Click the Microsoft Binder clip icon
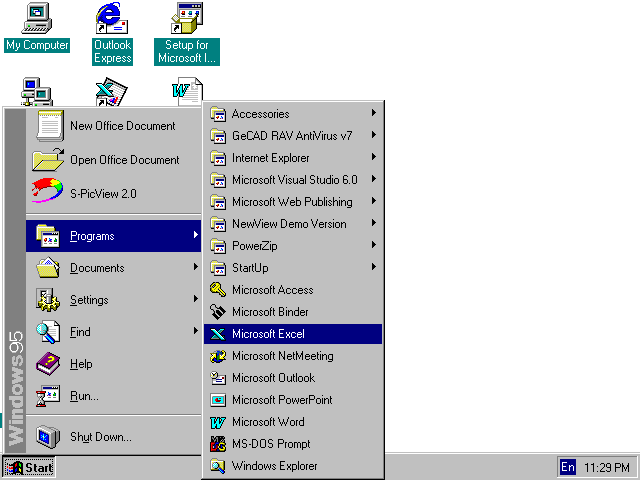 pyautogui.click(x=218, y=312)
